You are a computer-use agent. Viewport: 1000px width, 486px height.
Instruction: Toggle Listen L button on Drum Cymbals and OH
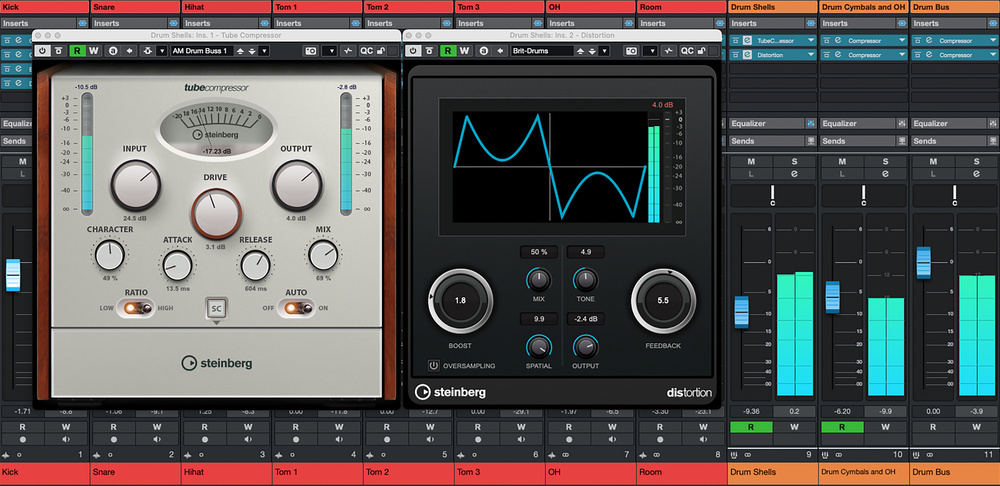point(842,173)
